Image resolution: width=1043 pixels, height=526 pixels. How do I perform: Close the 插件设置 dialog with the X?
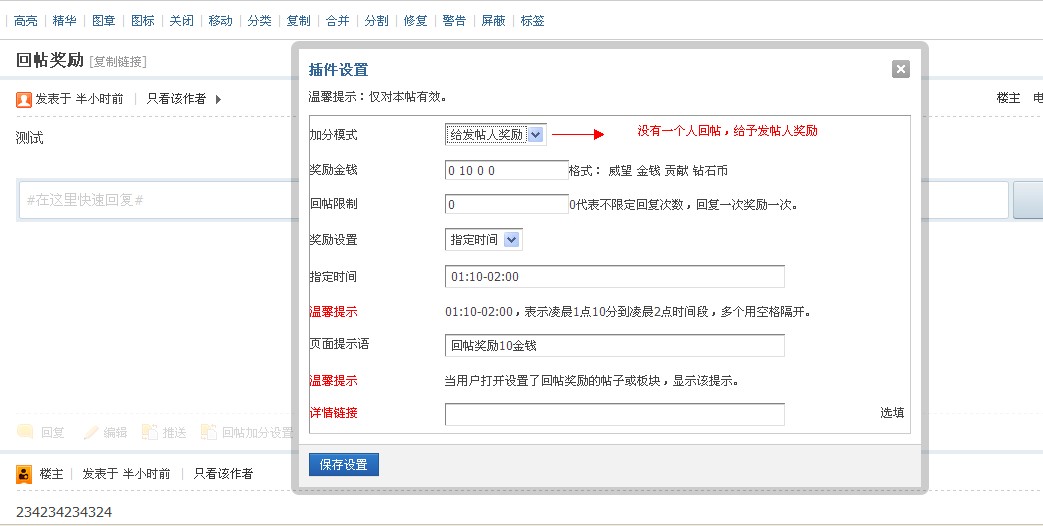pos(901,69)
